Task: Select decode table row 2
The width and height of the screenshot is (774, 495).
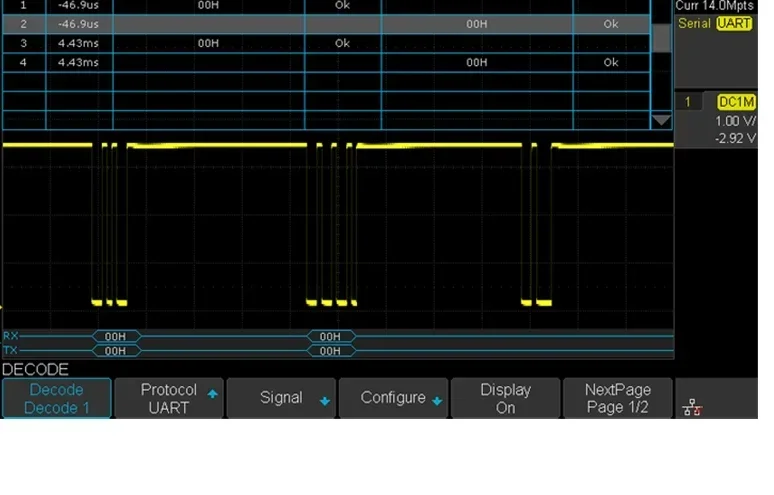Action: point(326,24)
